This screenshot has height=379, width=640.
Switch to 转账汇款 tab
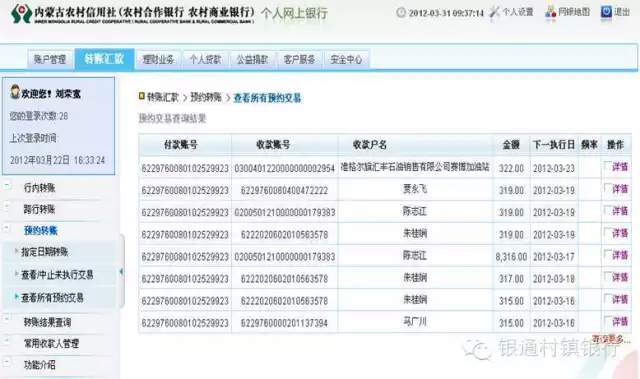[x=104, y=59]
